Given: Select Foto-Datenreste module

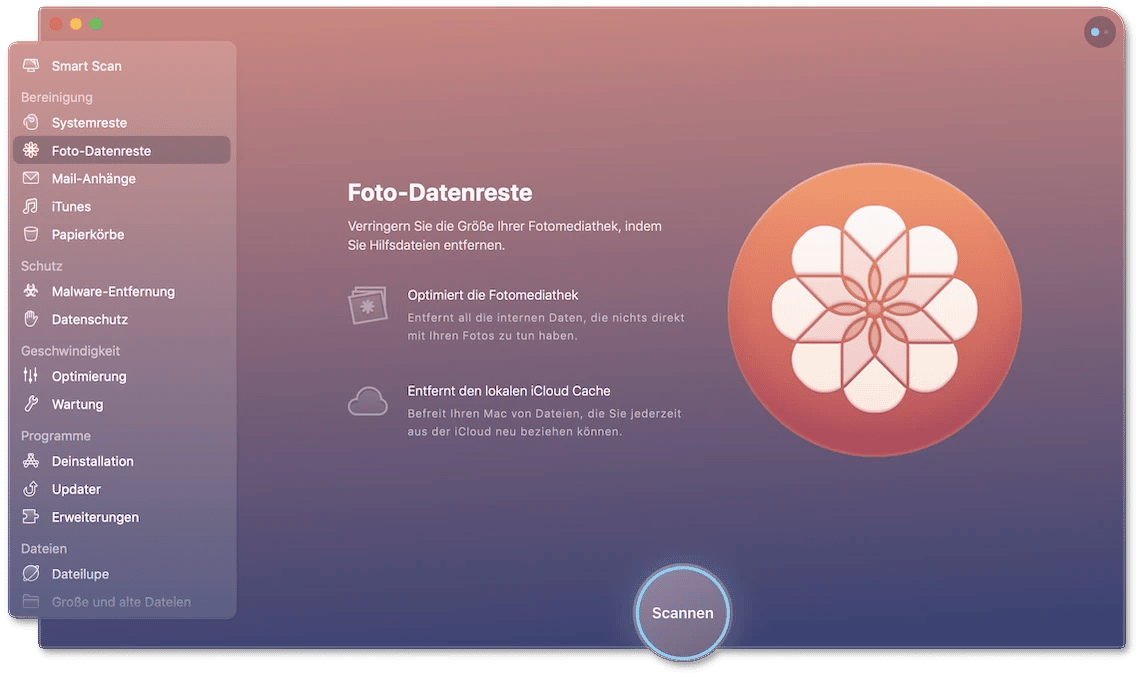Looking at the screenshot, I should 121,150.
